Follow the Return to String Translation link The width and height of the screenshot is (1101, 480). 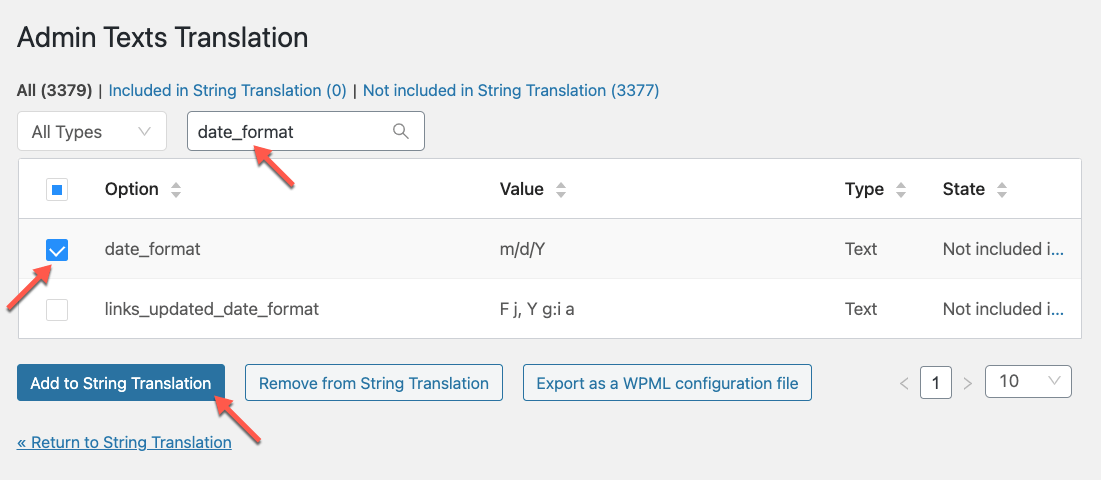(x=124, y=442)
